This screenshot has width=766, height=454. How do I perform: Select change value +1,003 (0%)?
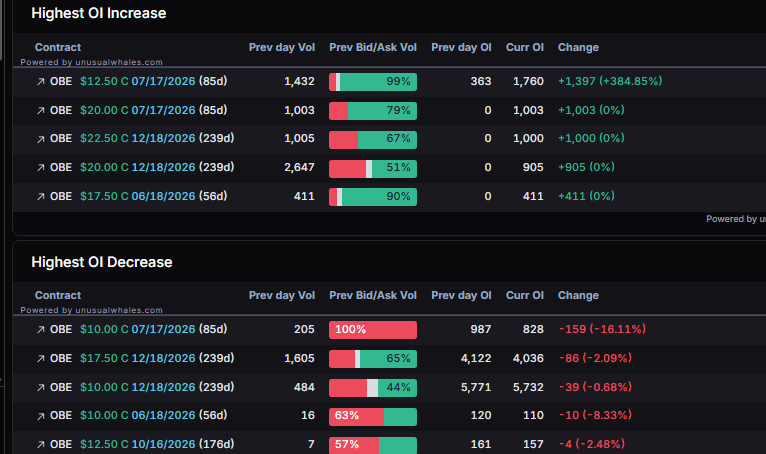click(591, 110)
